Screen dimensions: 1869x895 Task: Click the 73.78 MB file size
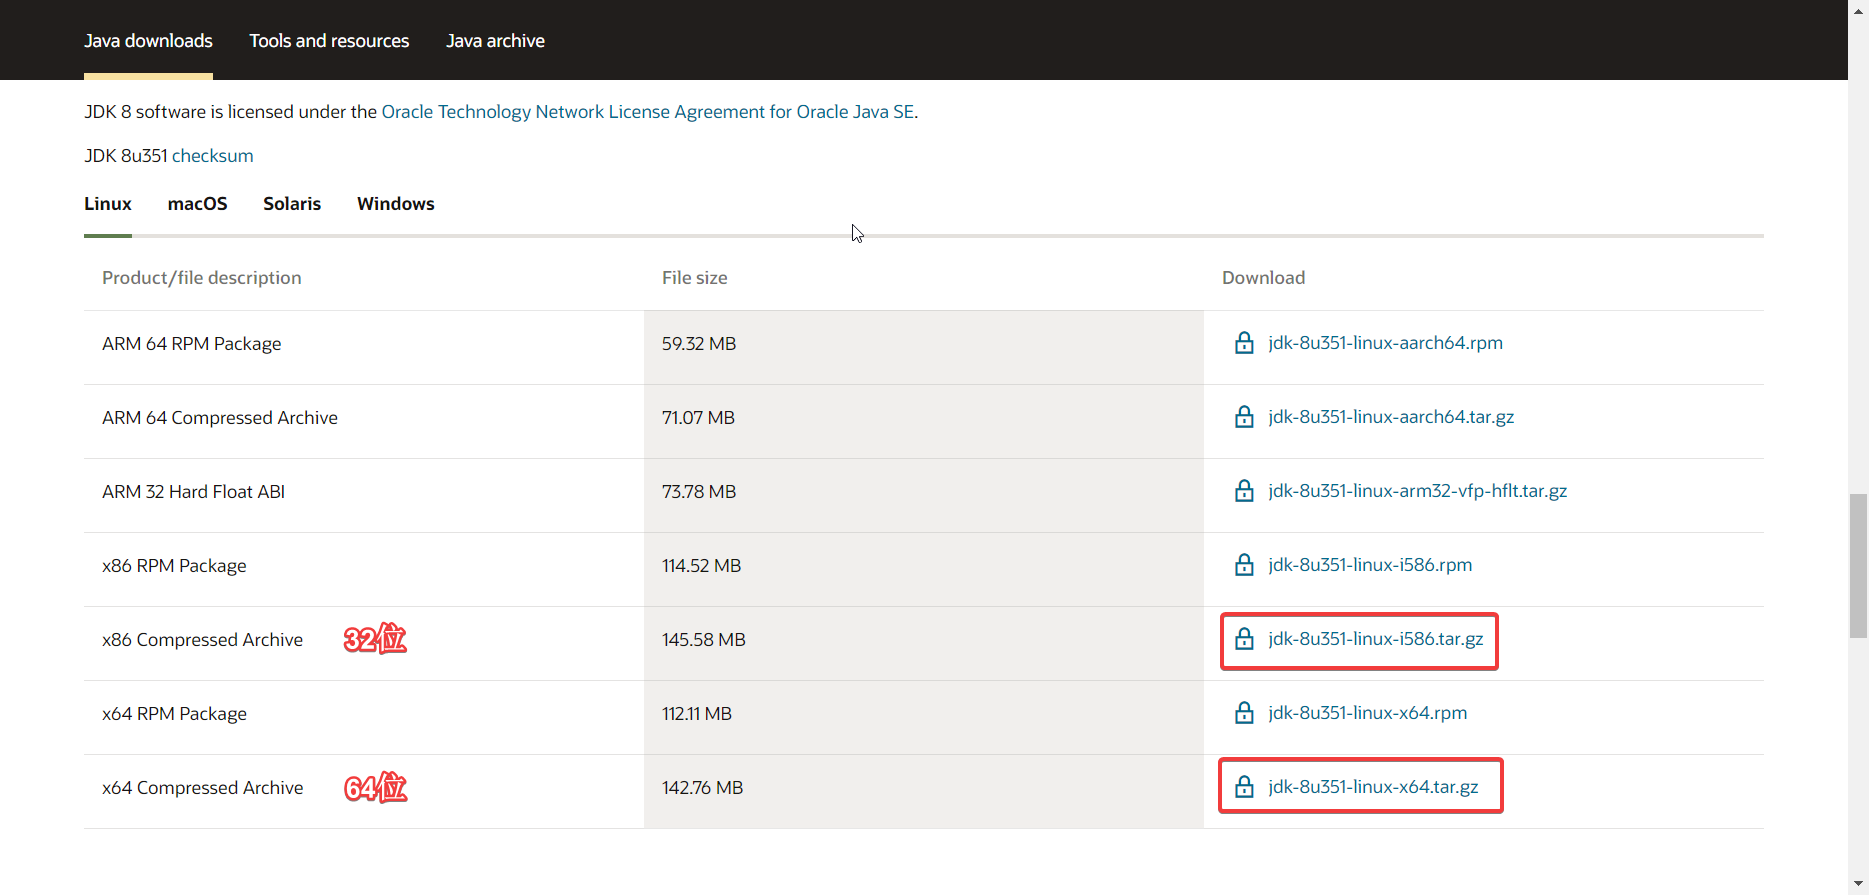coord(699,492)
